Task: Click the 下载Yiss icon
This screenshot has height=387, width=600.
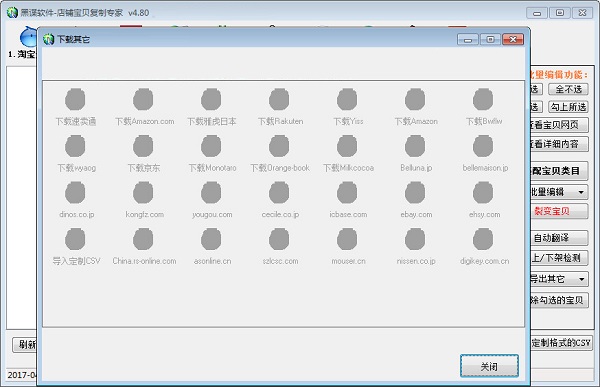Action: 347,100
